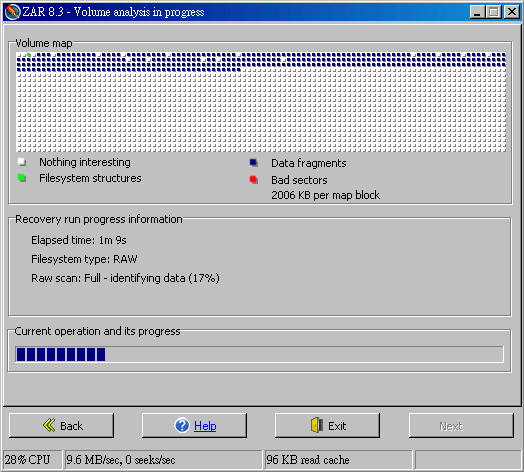Quit the program with Exit button
Image resolution: width=524 pixels, height=472 pixels.
[x=327, y=425]
